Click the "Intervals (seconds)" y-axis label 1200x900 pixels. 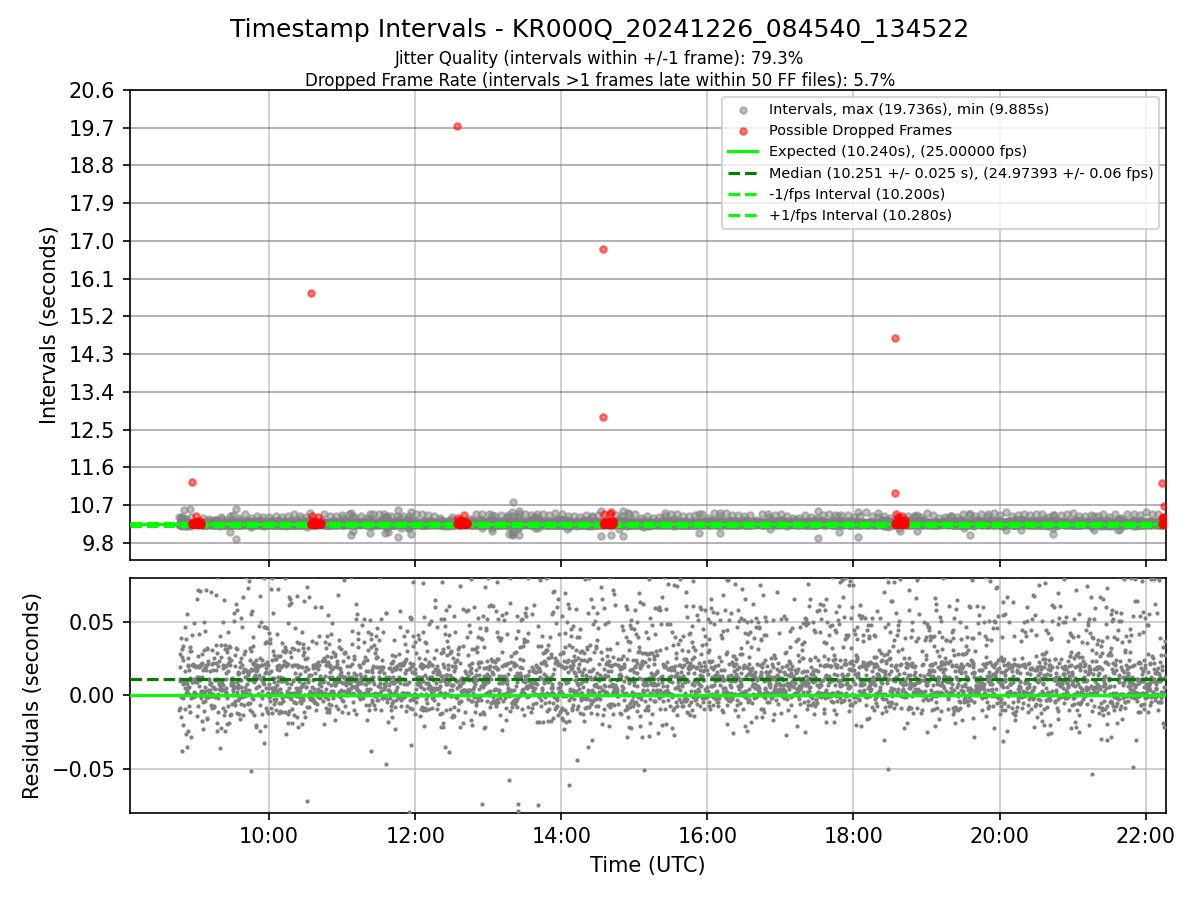47,324
